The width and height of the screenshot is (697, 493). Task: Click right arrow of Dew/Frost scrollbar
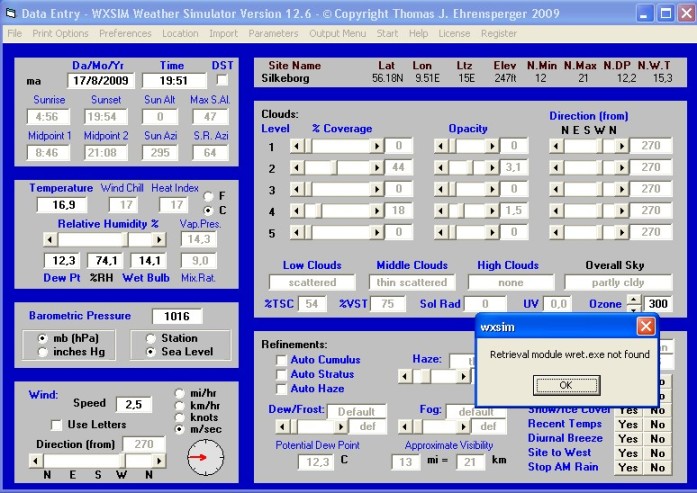340,427
